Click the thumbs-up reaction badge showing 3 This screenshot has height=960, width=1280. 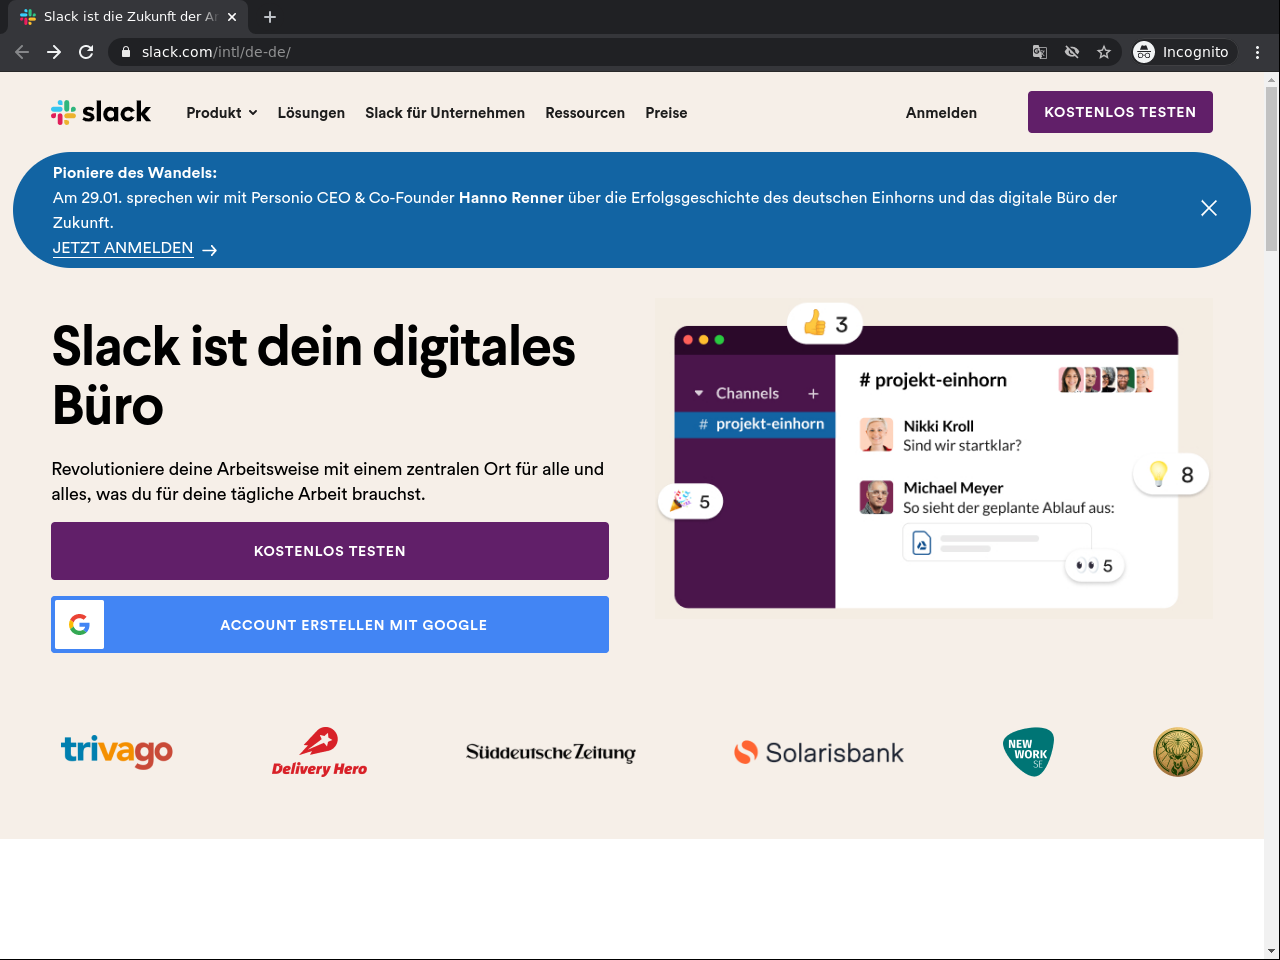[825, 324]
